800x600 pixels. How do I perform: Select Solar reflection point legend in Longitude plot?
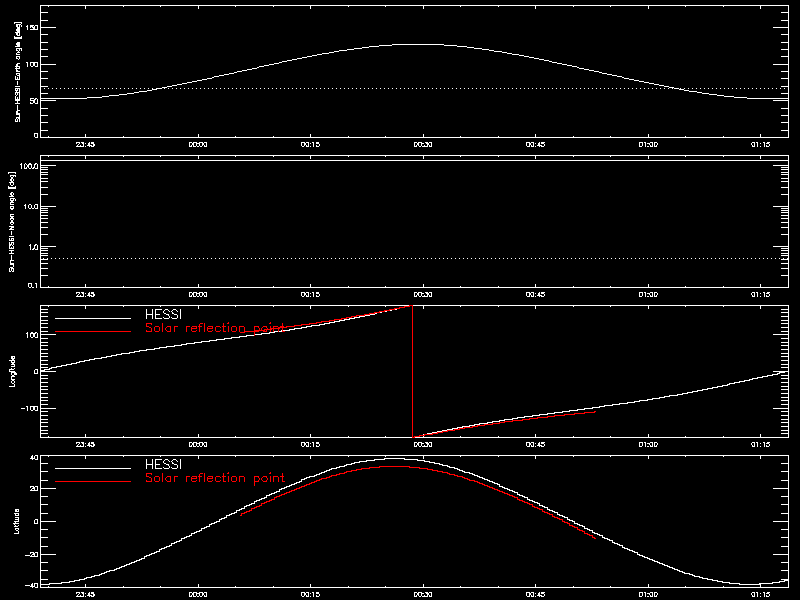pyautogui.click(x=215, y=328)
